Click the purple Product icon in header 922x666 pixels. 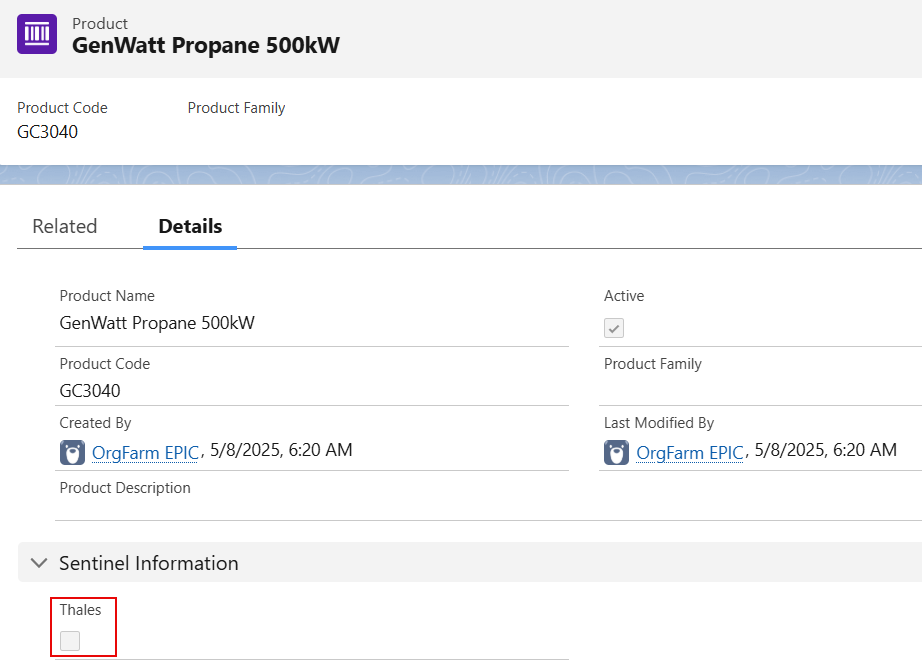coord(37,34)
